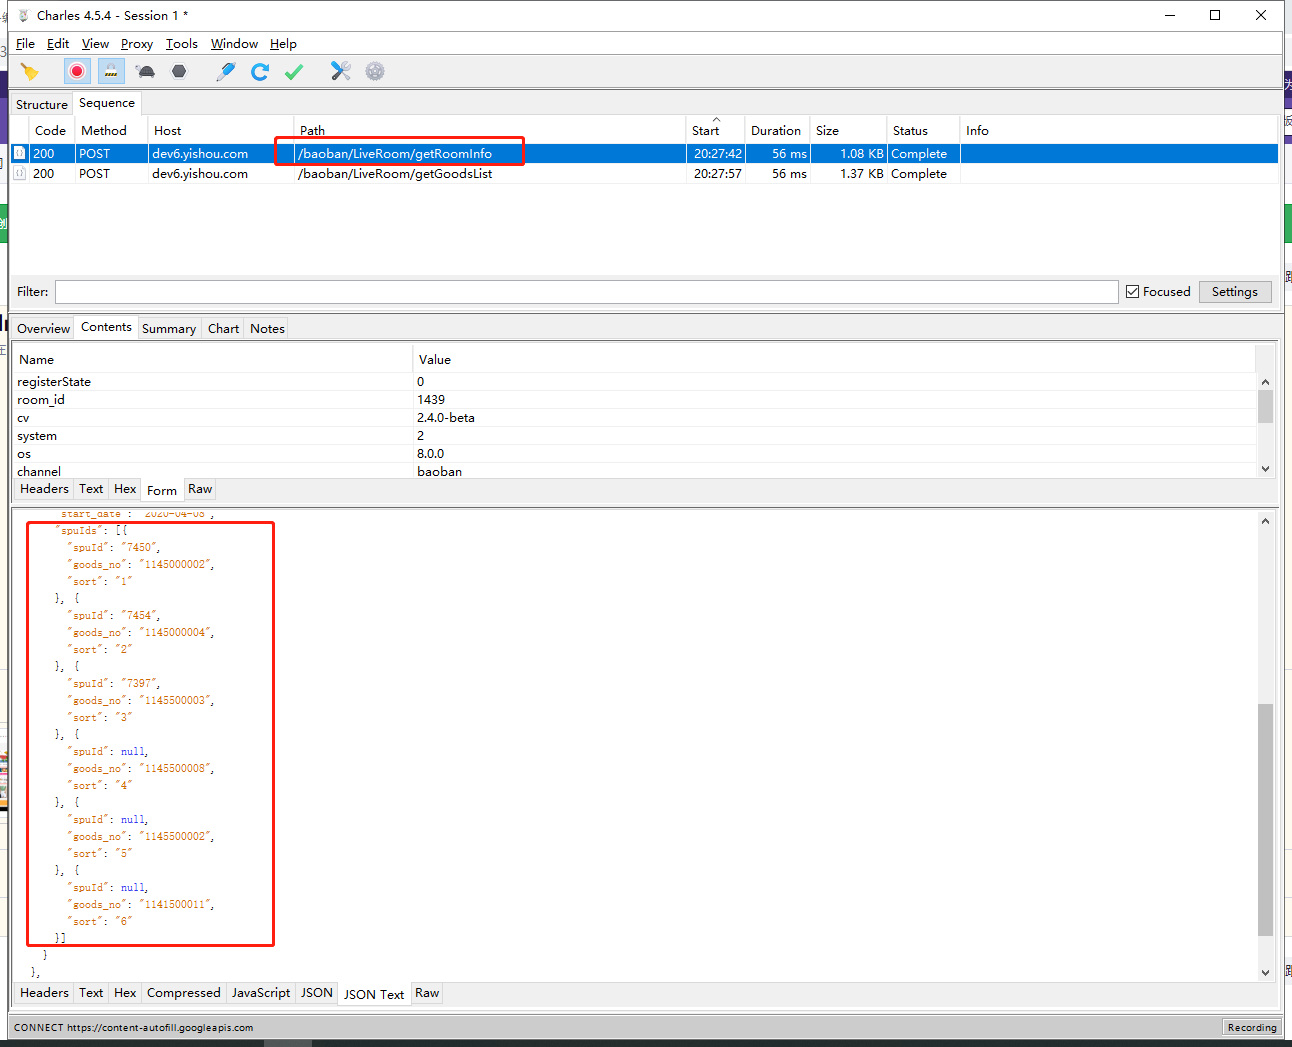Viewport: 1292px width, 1047px height.
Task: Open the Tools wrench icon
Action: tap(341, 71)
